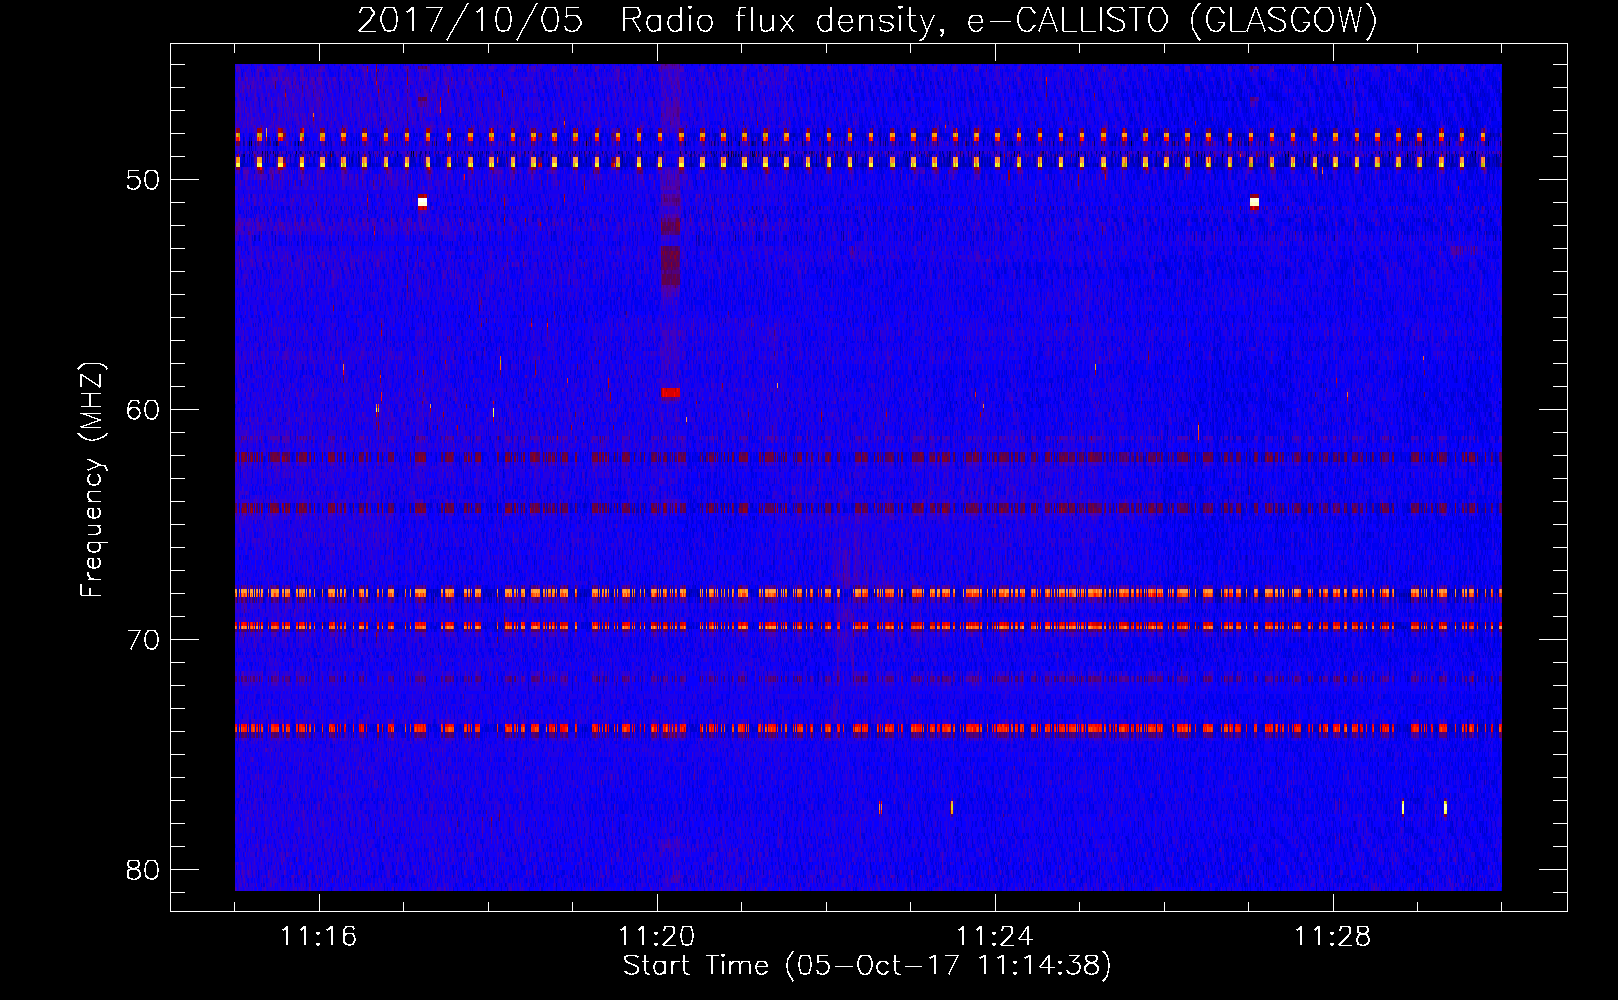Select the 11:16 time tick label

click(318, 937)
